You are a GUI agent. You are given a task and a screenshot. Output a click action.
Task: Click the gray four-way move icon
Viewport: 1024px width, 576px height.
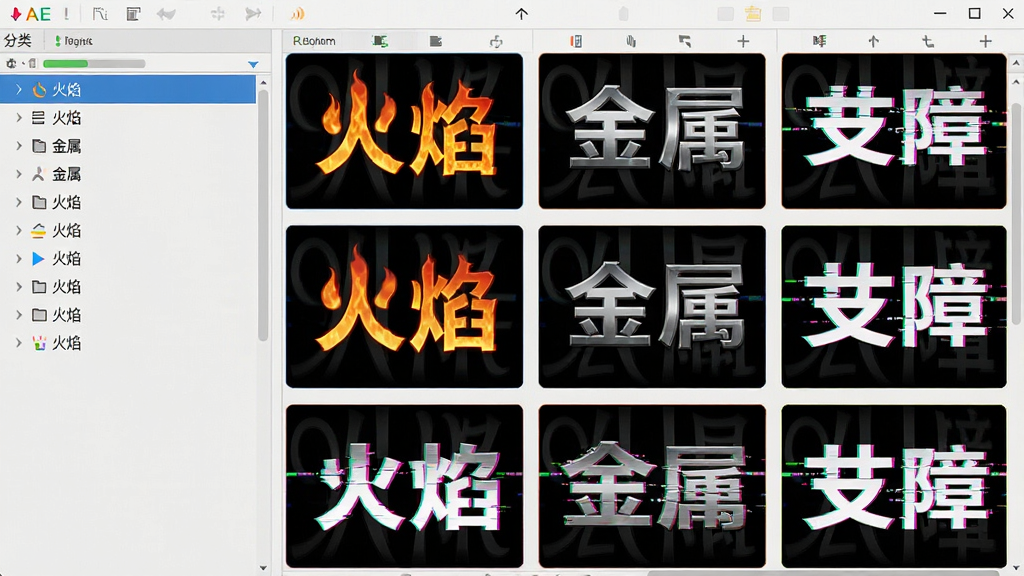click(x=217, y=14)
